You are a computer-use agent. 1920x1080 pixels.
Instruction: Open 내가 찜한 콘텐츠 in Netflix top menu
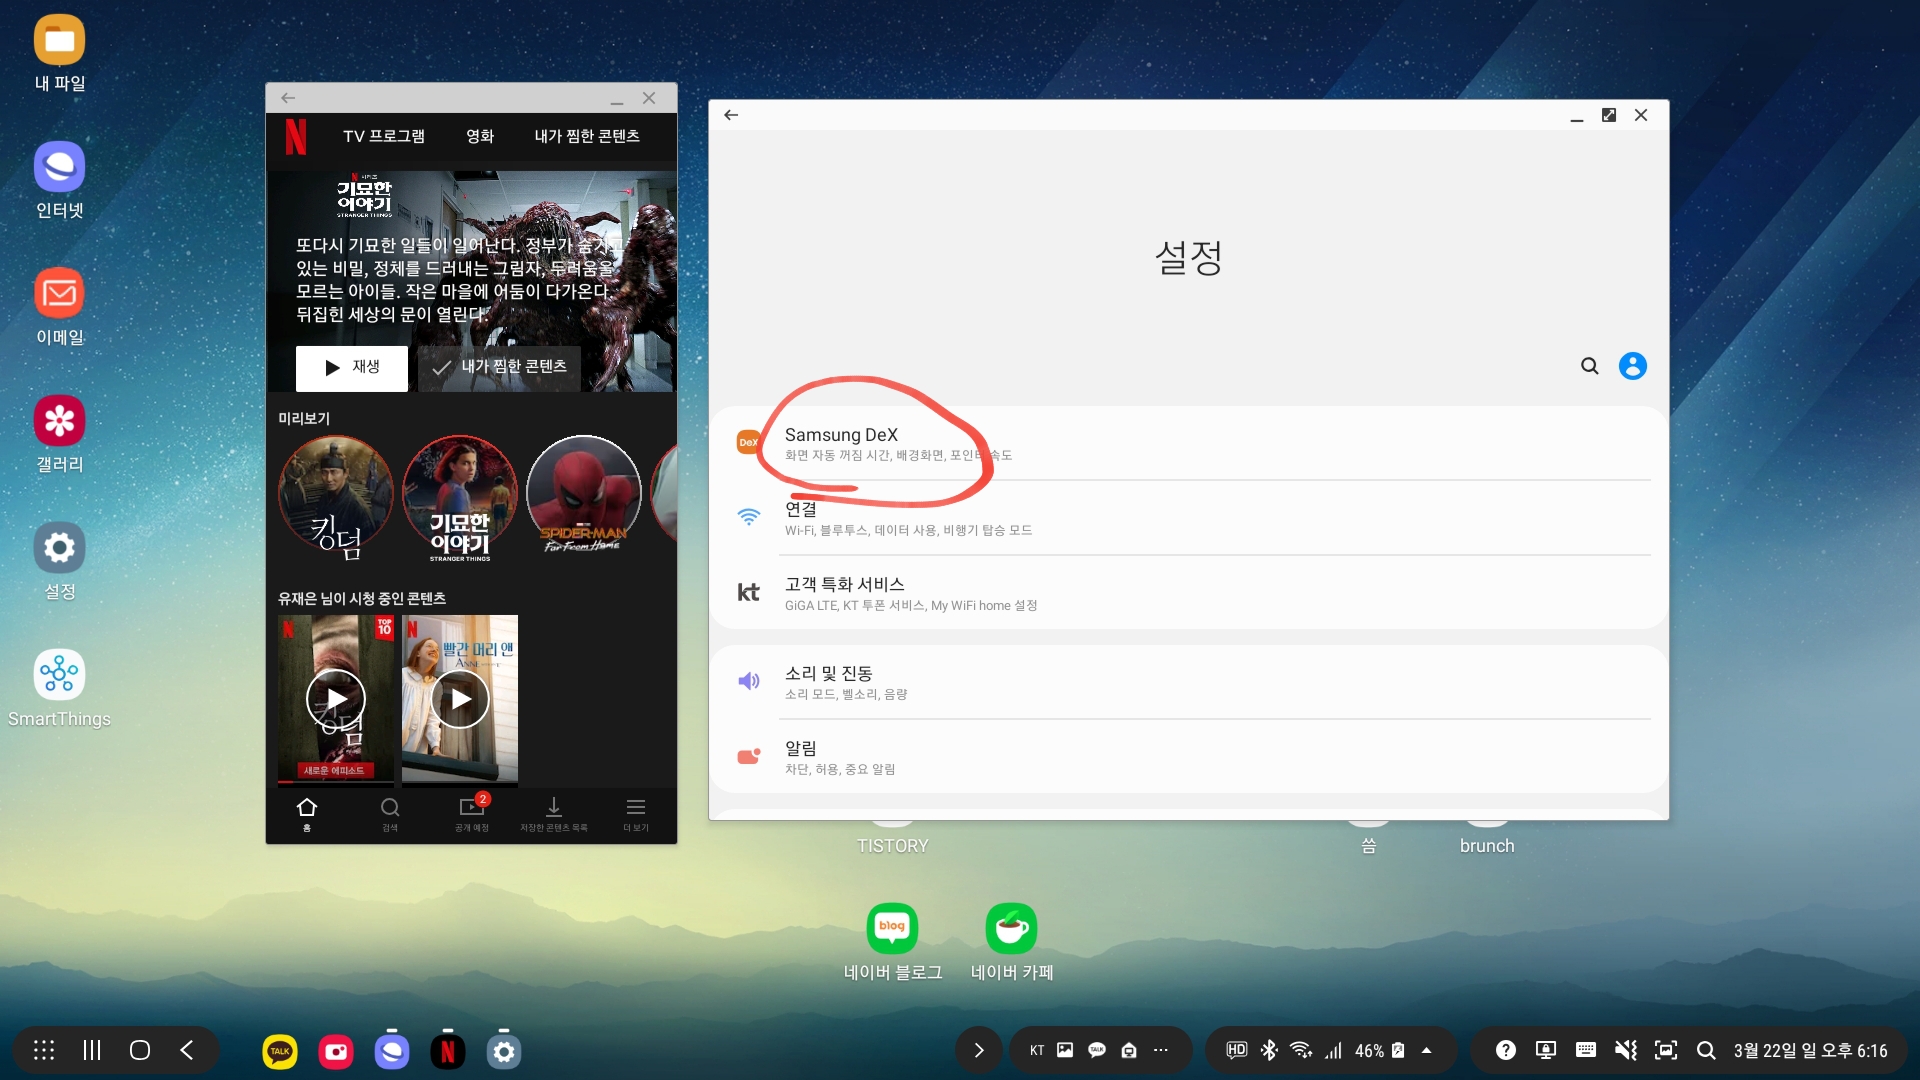click(x=587, y=136)
